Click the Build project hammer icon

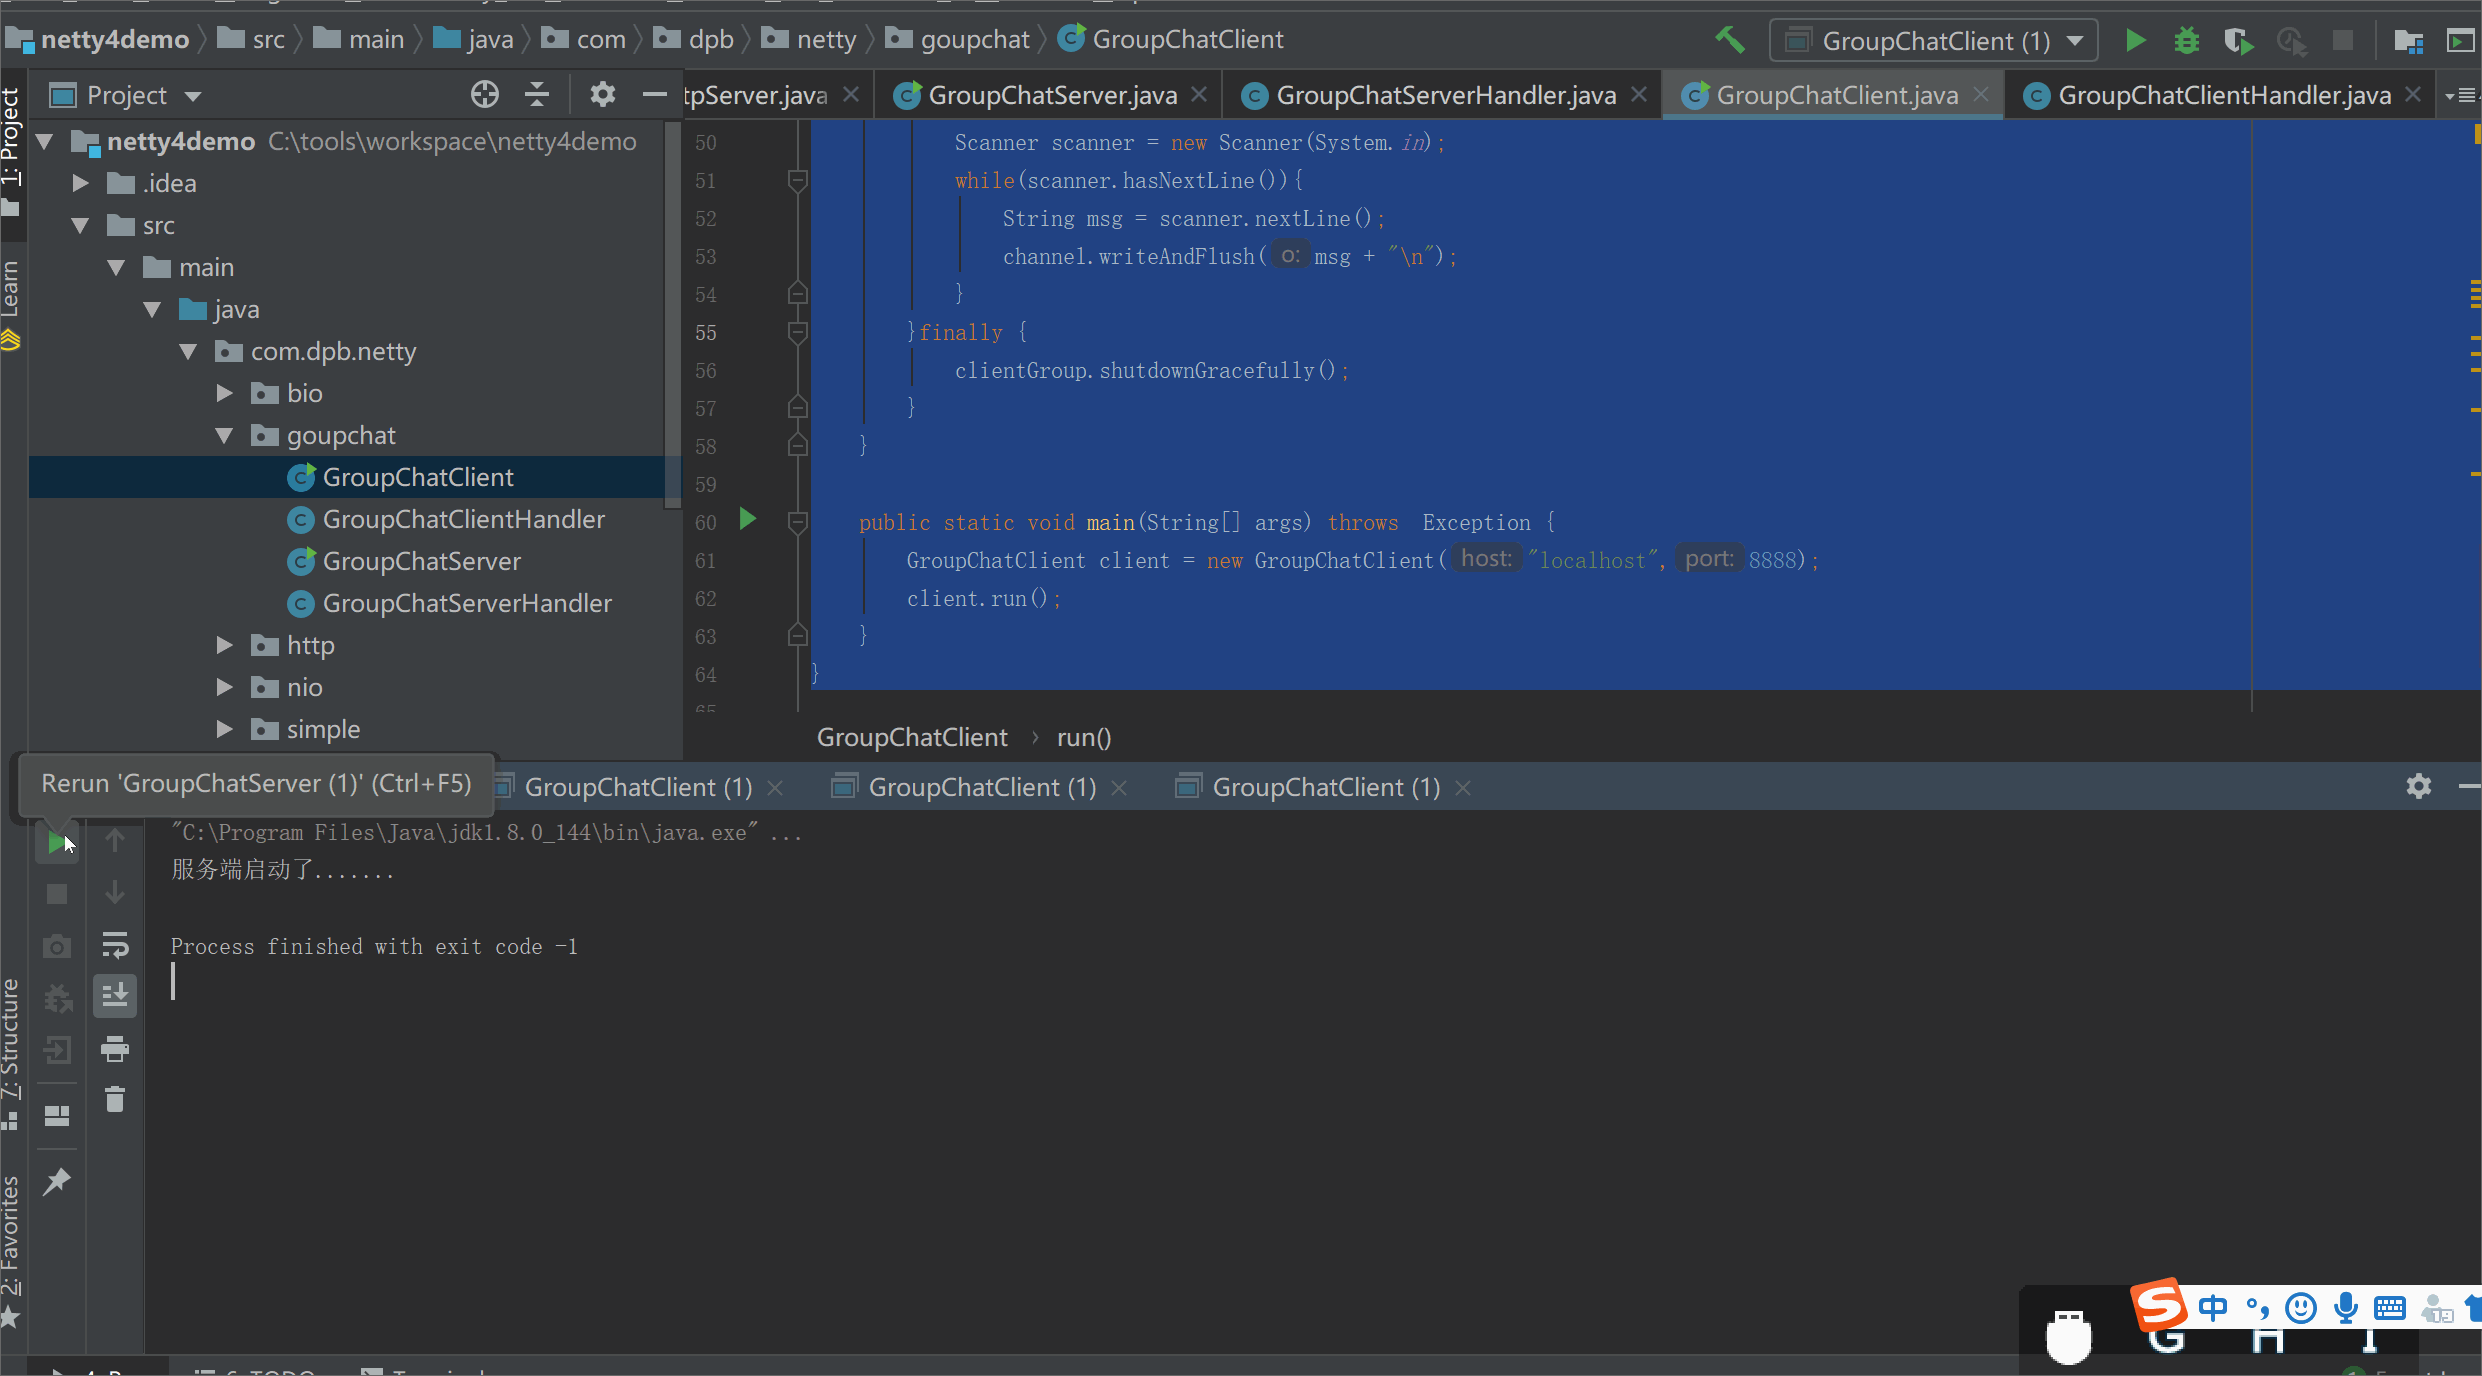[1729, 40]
